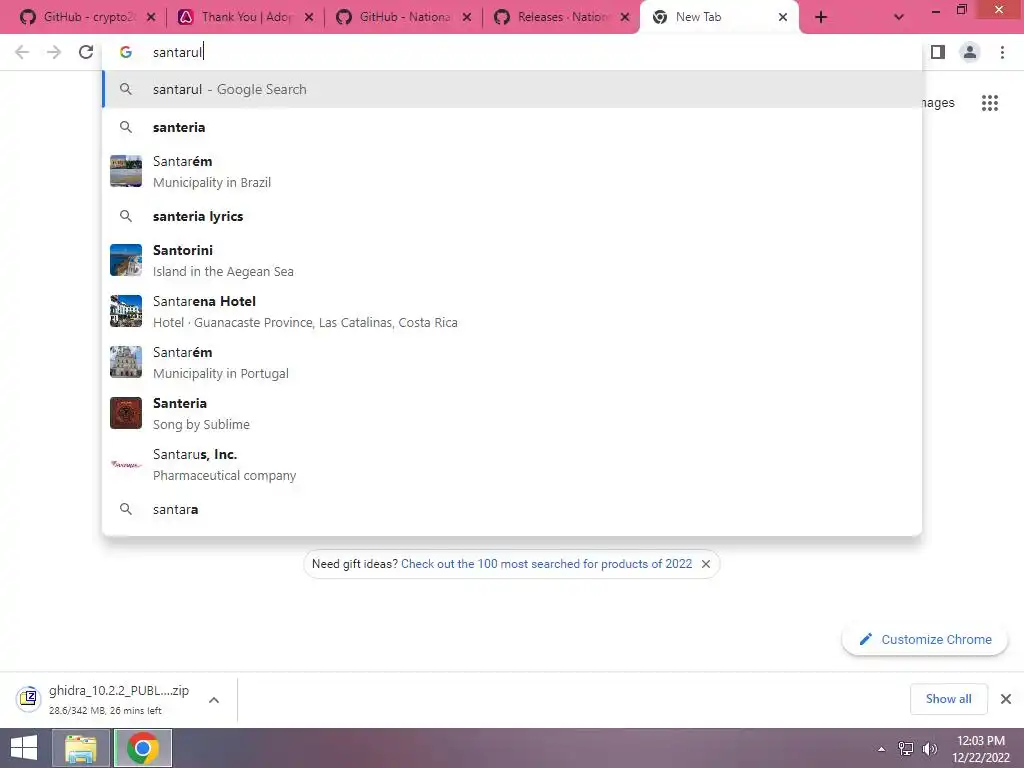
Task: Choose the santeria suggestion
Action: tap(513, 127)
